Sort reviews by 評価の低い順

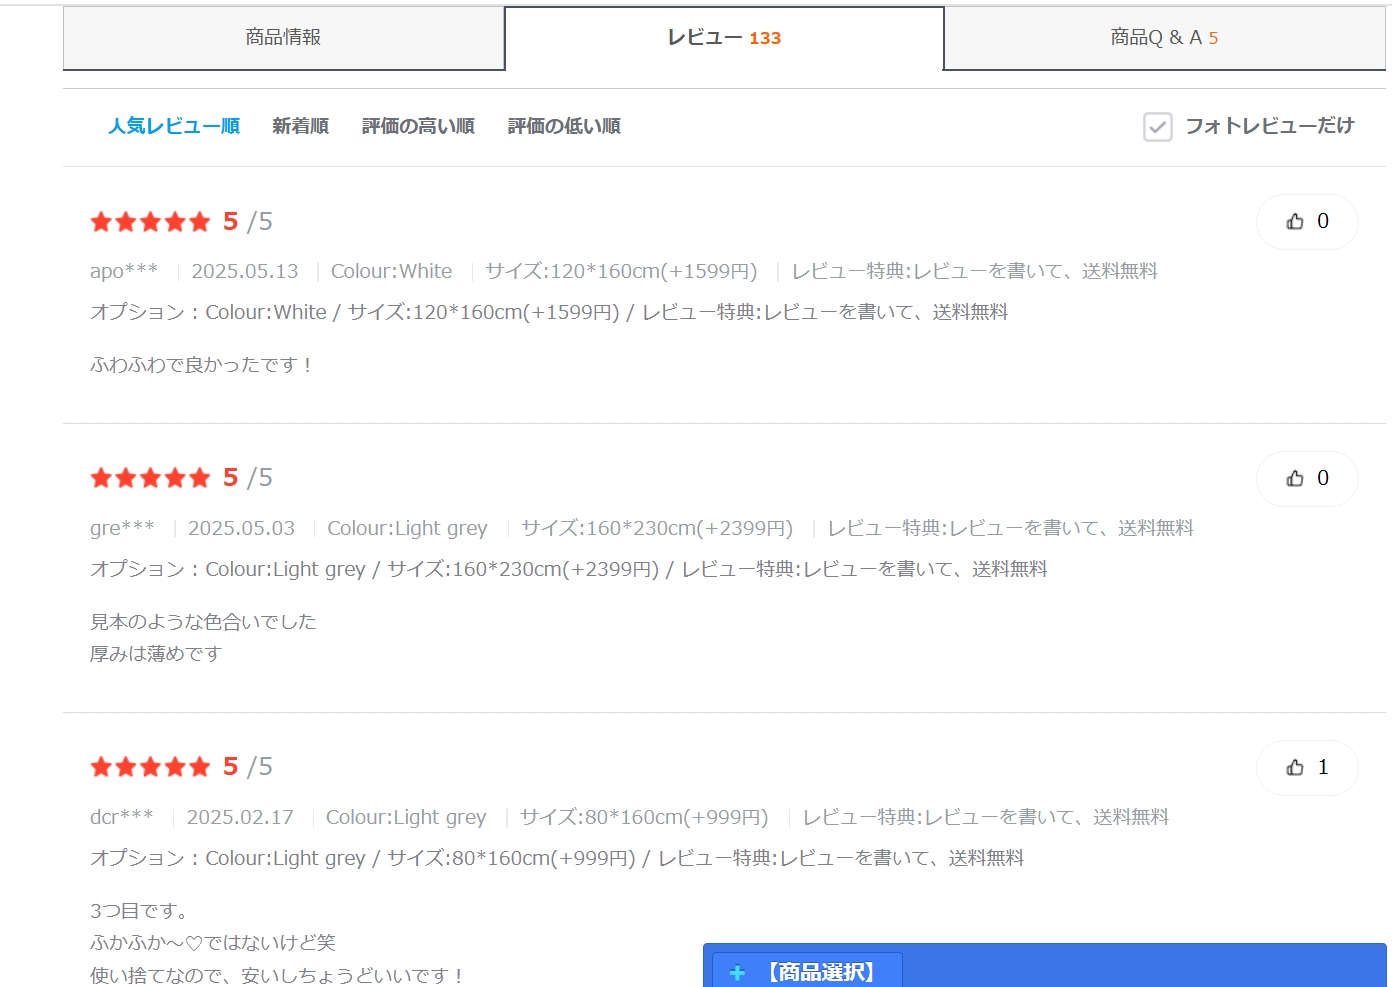[x=564, y=126]
